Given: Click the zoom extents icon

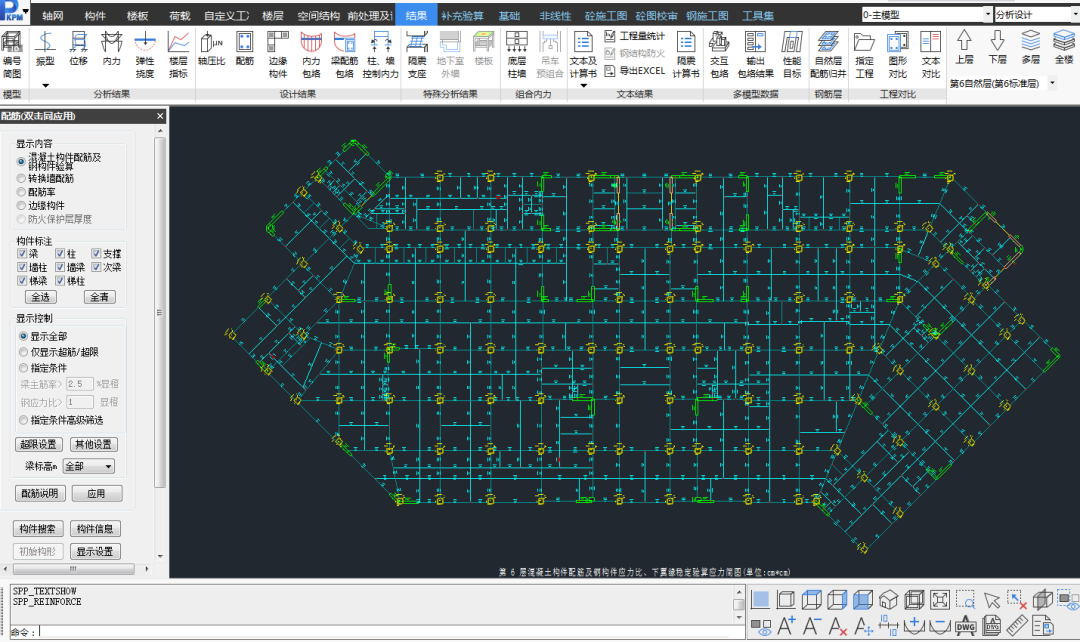Looking at the screenshot, I should [939, 599].
